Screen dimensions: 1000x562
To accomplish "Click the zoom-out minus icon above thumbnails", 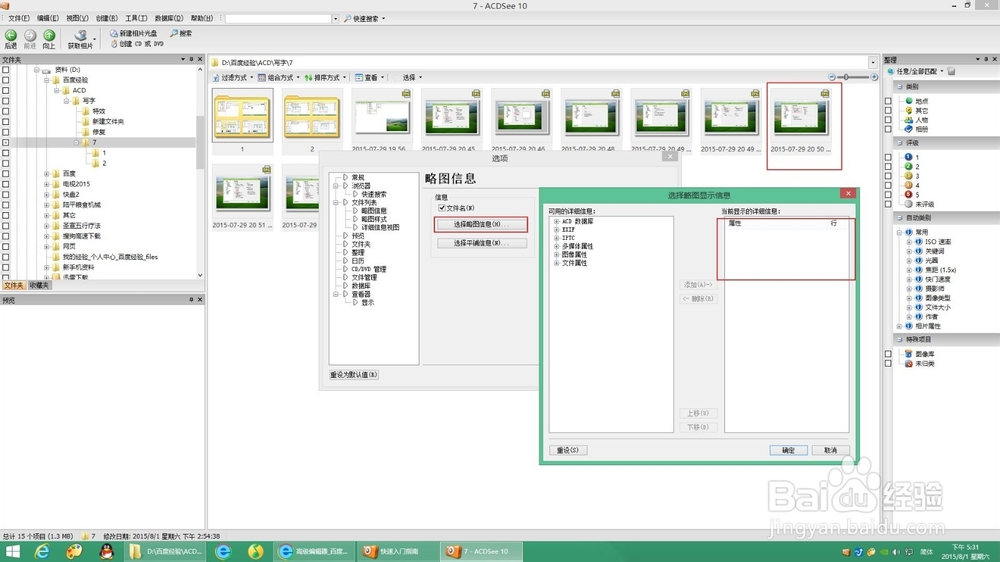I will click(x=832, y=77).
